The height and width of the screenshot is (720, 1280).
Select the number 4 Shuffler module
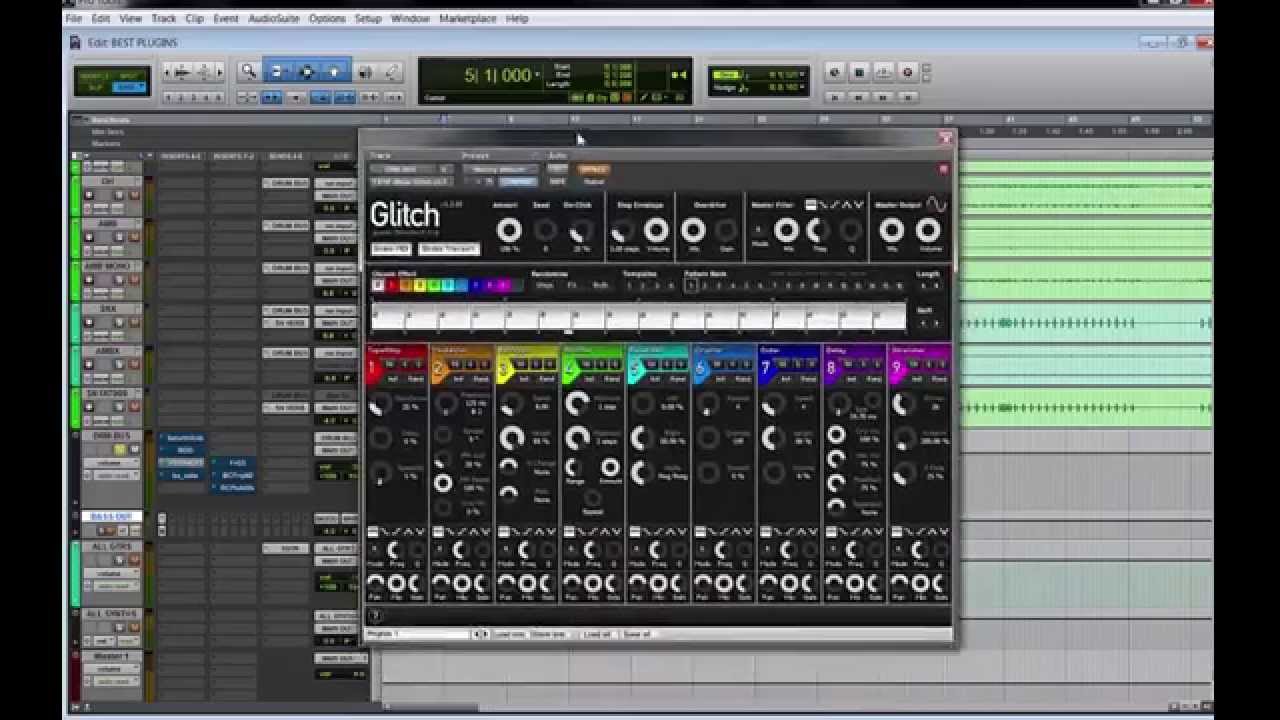570,369
